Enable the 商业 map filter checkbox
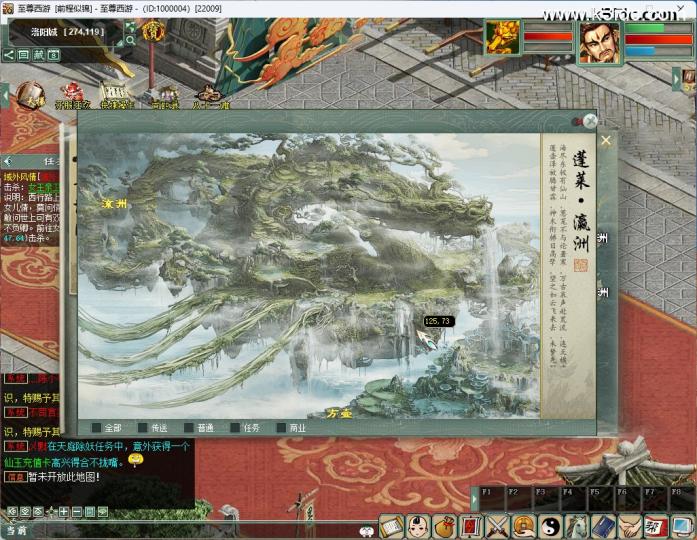 coord(281,428)
